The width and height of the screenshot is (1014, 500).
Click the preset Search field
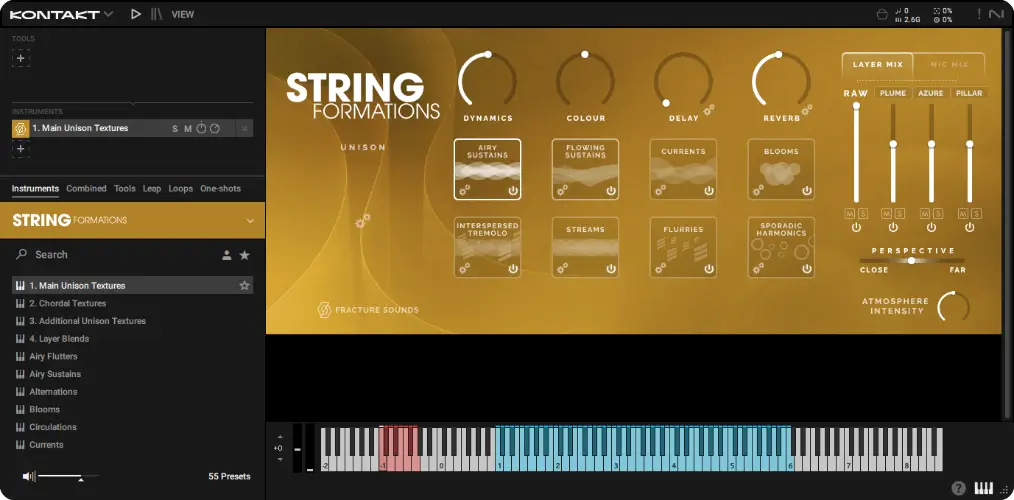click(x=116, y=255)
